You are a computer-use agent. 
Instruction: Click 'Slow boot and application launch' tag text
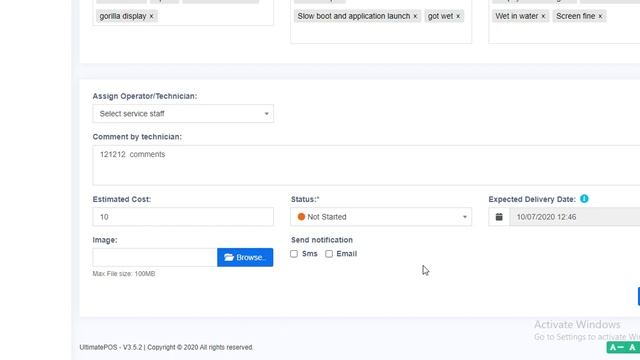pyautogui.click(x=353, y=16)
